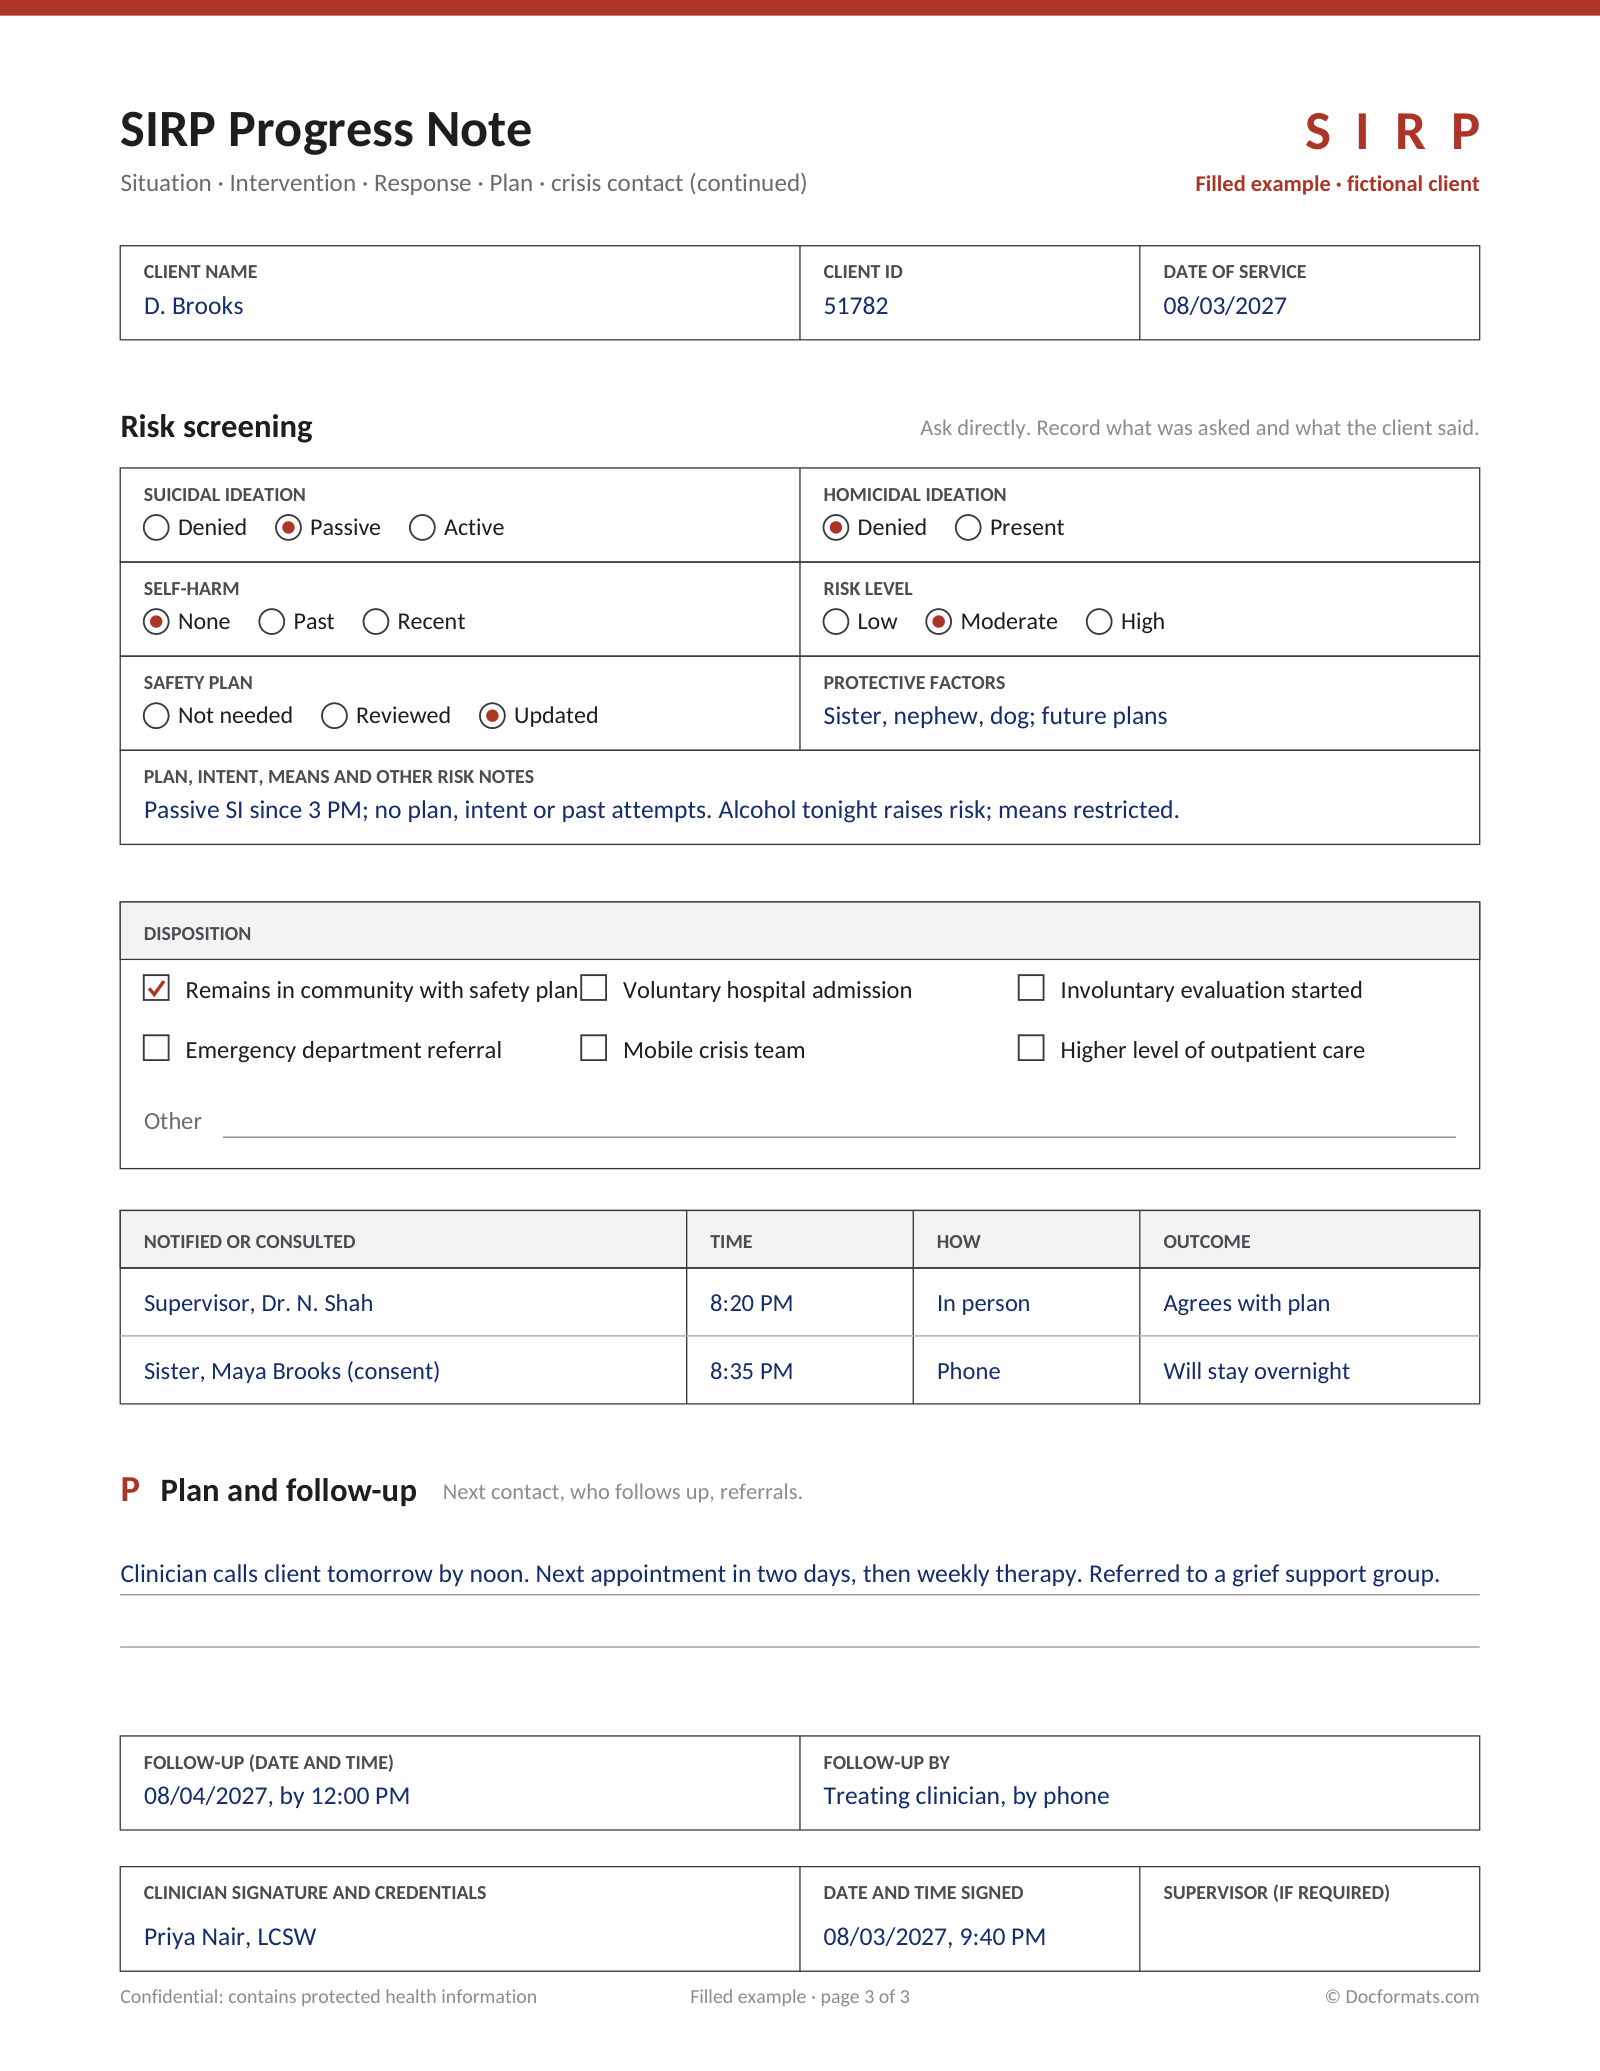Tick Emergency department referral checkbox
Image resolution: width=1600 pixels, height=2071 pixels.
point(156,1048)
